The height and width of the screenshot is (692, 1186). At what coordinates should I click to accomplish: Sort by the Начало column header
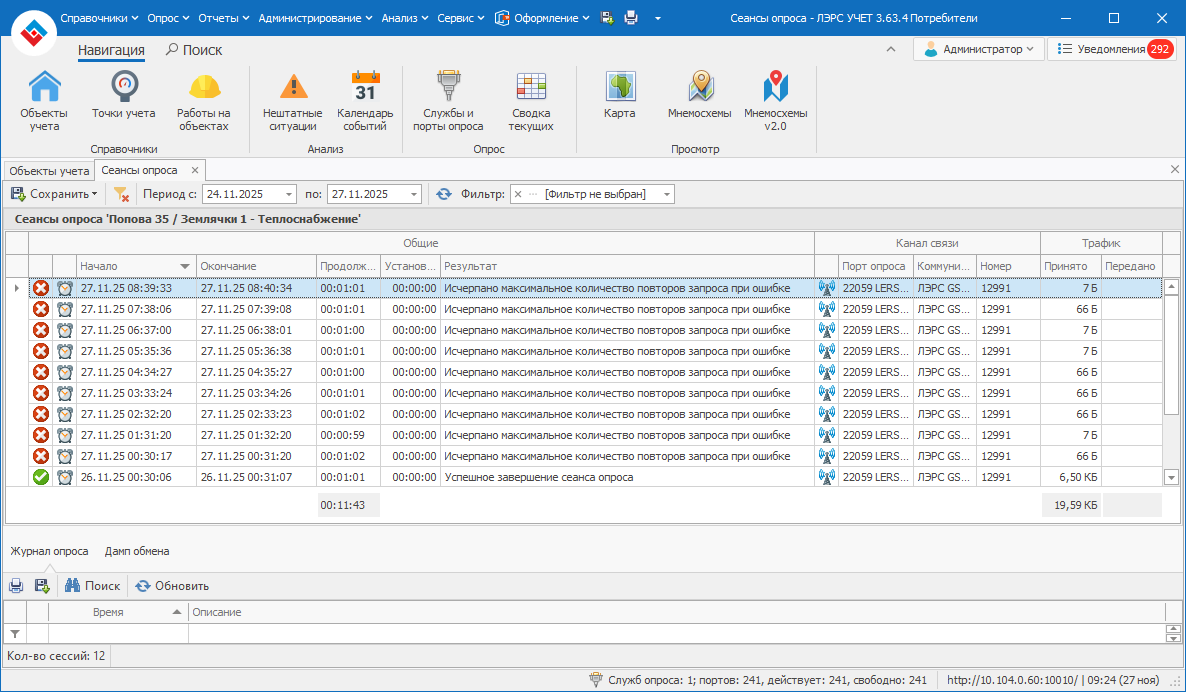click(126, 266)
